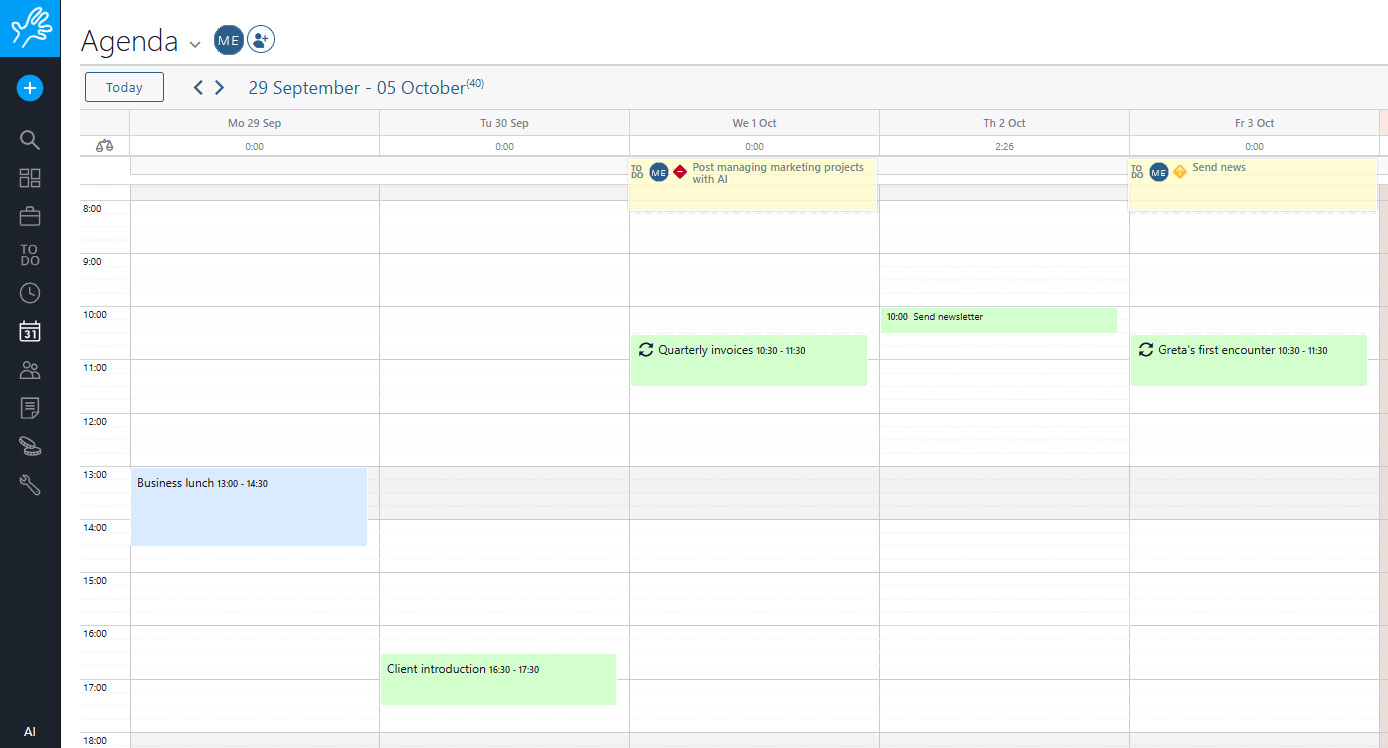Toggle the ME user filter avatar
This screenshot has width=1388, height=748.
pos(228,40)
